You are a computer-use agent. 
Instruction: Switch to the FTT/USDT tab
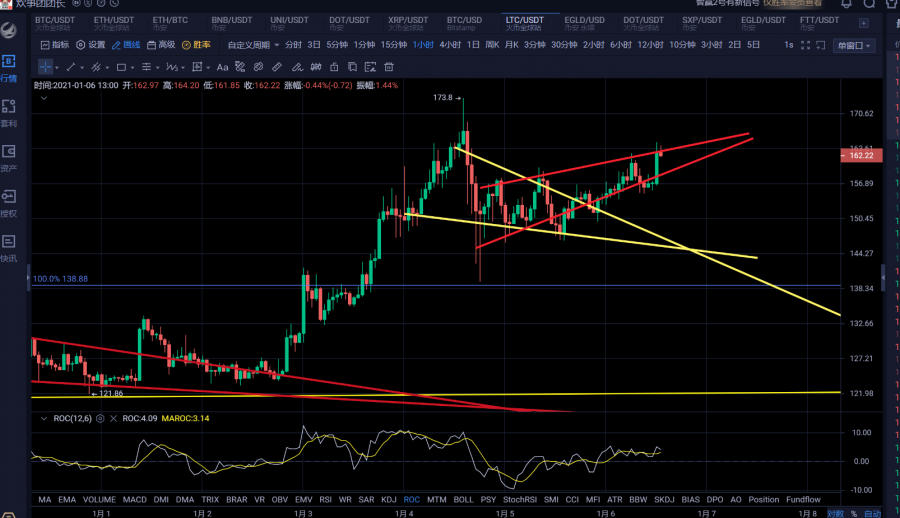pyautogui.click(x=820, y=23)
